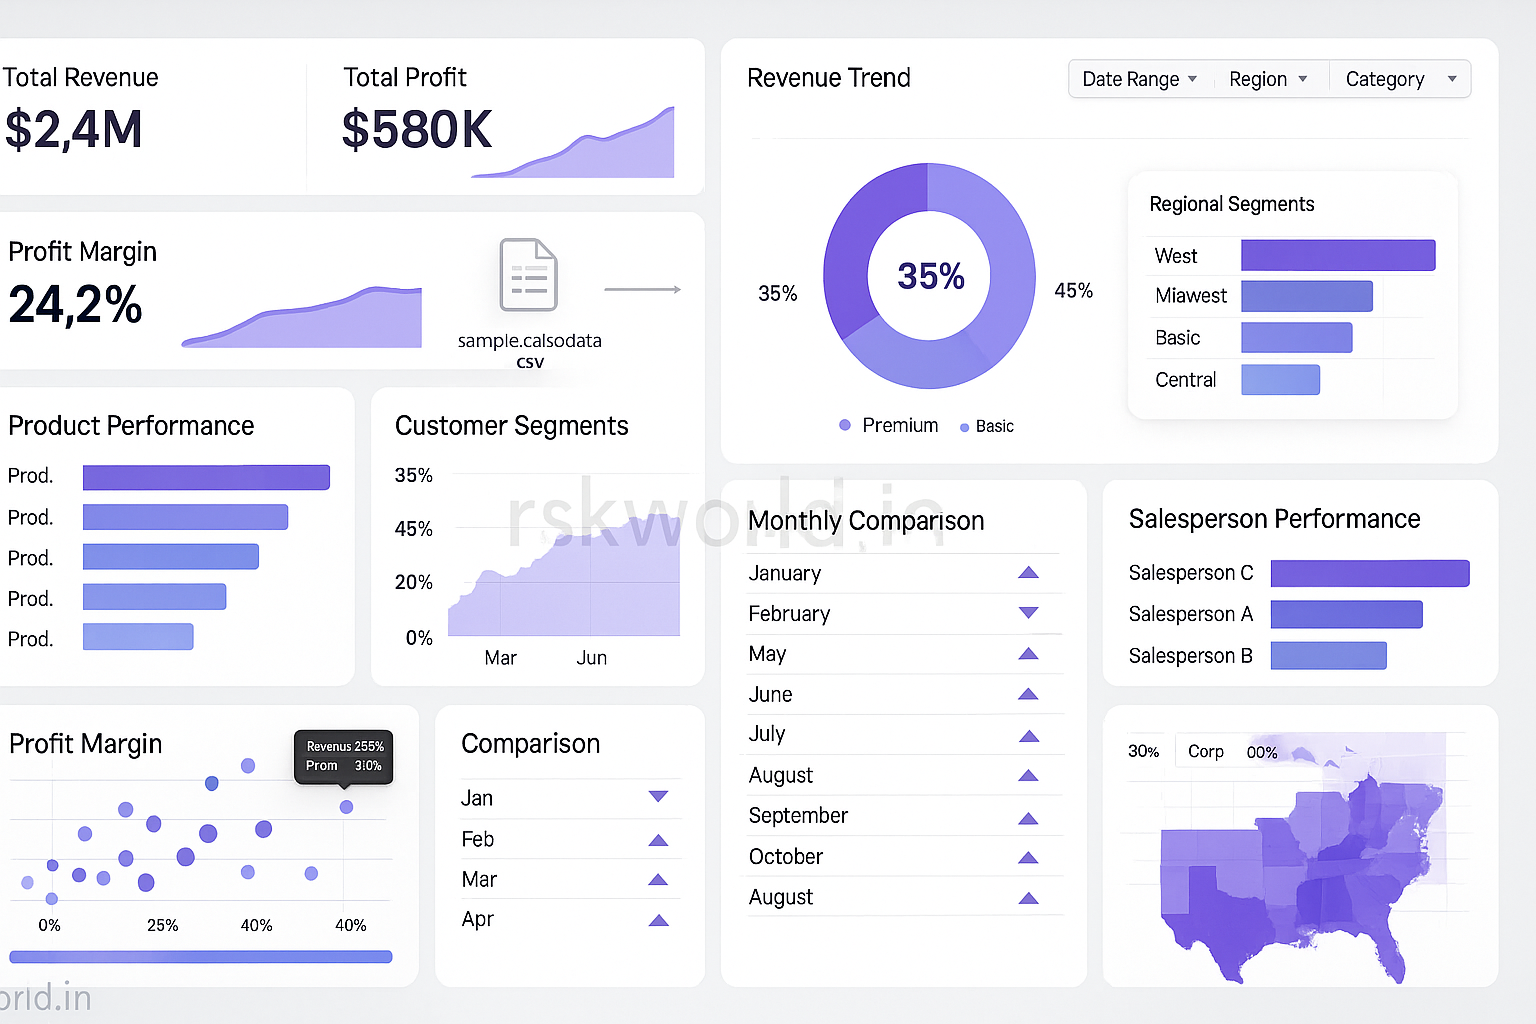Viewport: 1536px width, 1024px height.
Task: Click the arrow icon next to the CSV file
Action: point(643,288)
